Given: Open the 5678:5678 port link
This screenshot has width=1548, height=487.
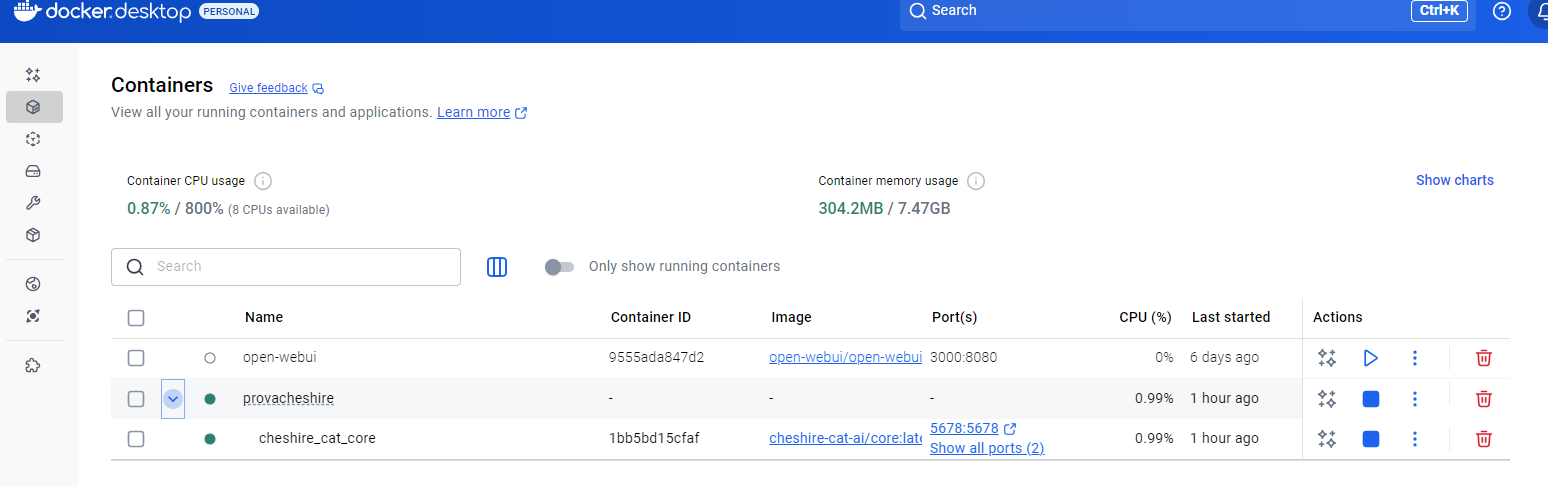Looking at the screenshot, I should (x=964, y=428).
